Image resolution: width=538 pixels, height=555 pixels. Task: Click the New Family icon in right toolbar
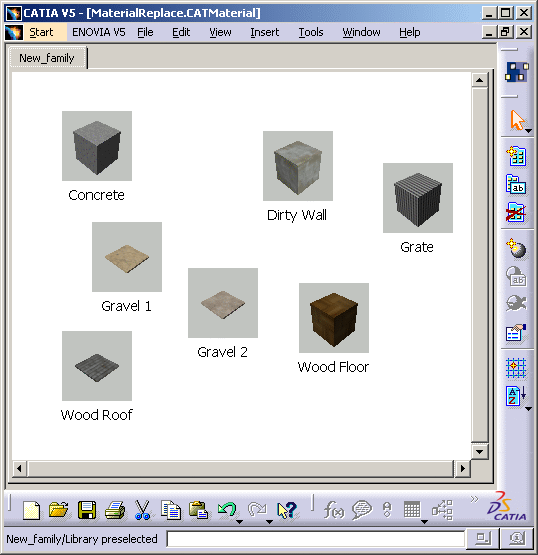516,156
